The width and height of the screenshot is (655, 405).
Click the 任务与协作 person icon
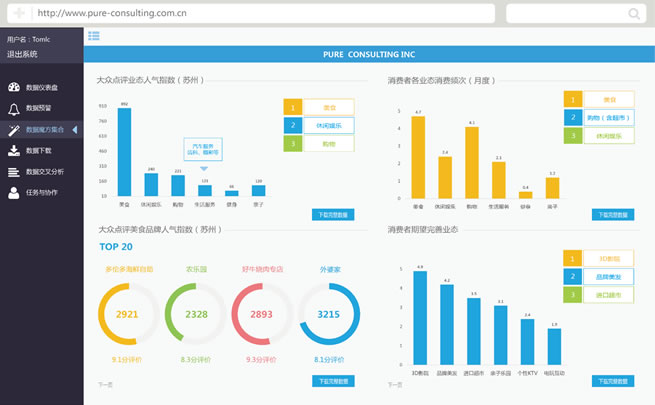coord(14,193)
